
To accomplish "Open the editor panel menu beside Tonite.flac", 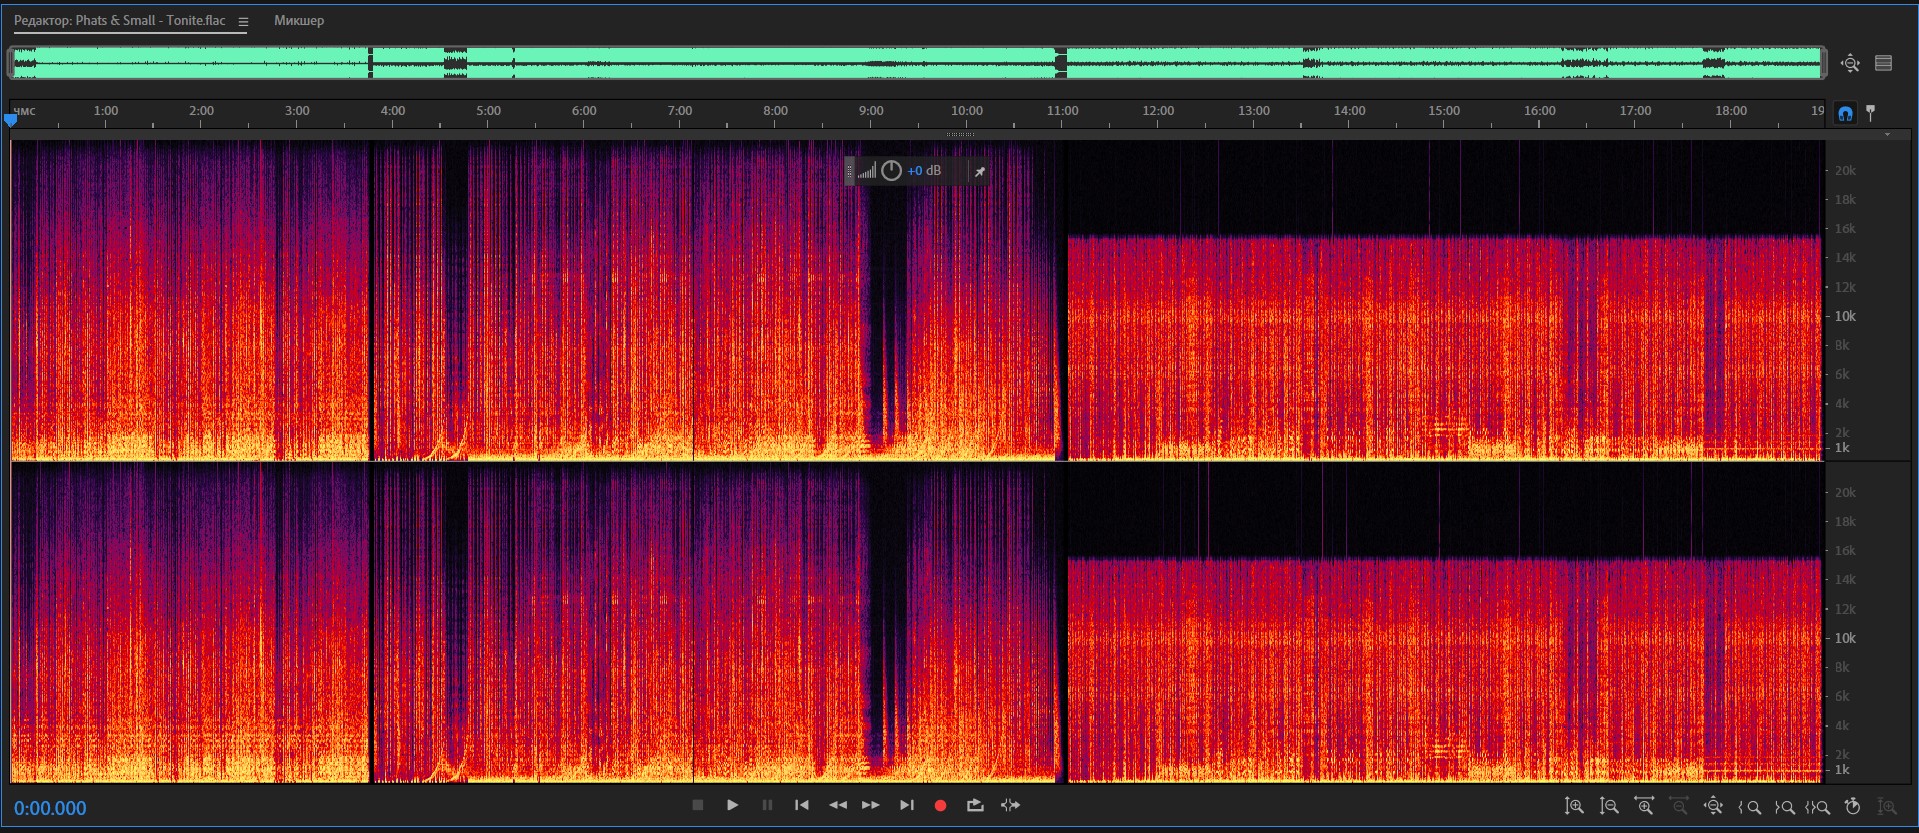I will 243,21.
